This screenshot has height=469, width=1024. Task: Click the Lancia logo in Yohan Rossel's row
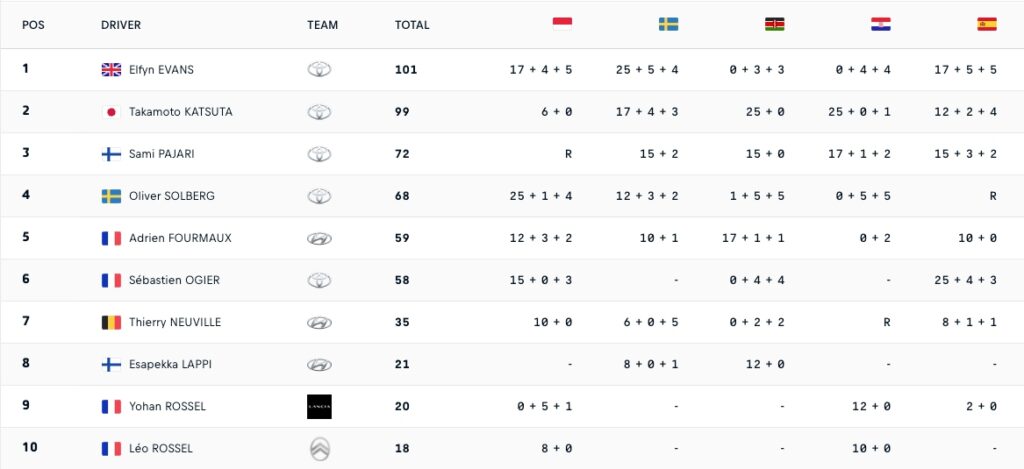click(x=319, y=406)
